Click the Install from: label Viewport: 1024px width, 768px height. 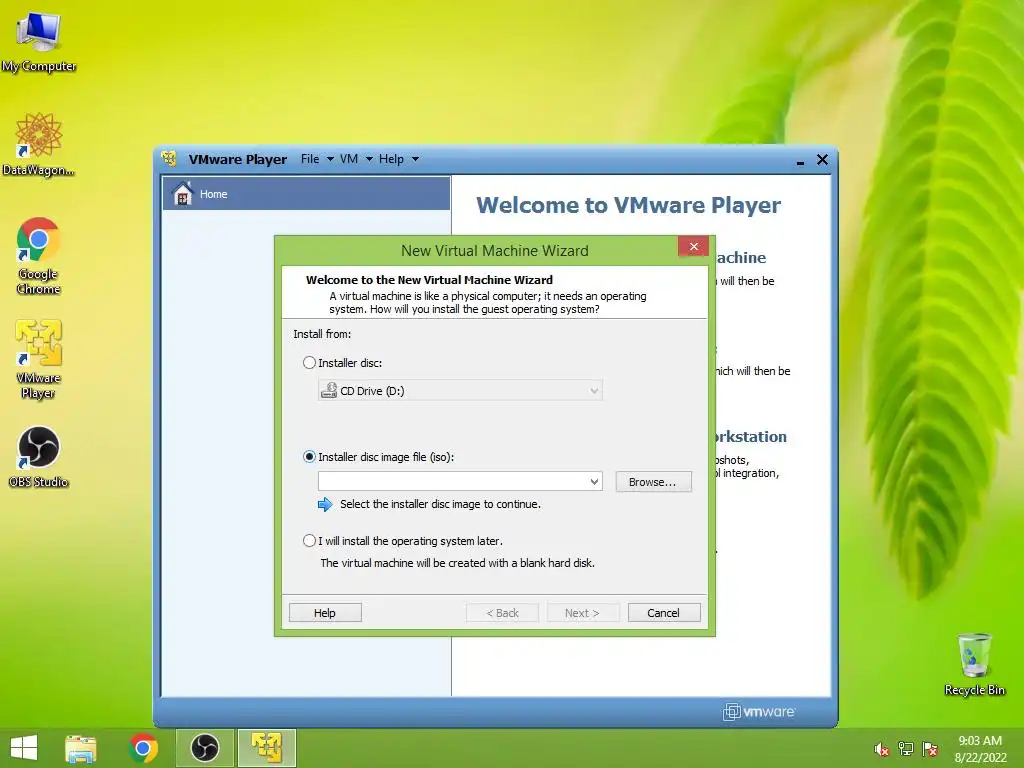click(322, 334)
